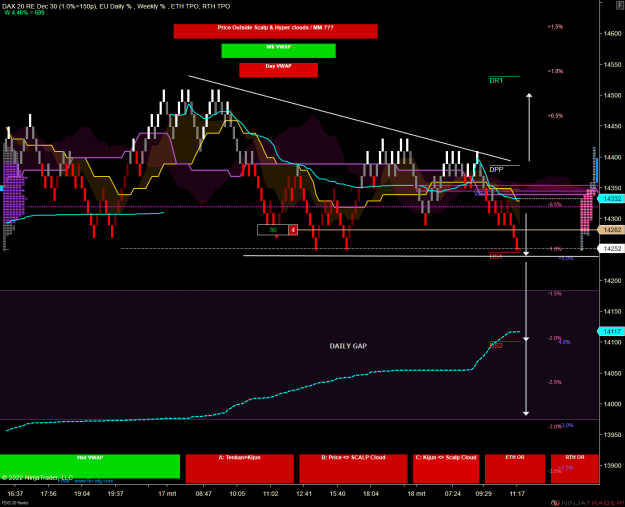Click the 17:56 time axis label
The image size is (625, 507).
point(49,494)
